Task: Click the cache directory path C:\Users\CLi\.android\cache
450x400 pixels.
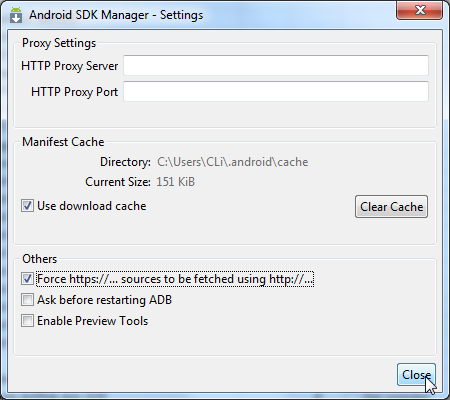Action: coord(233,162)
